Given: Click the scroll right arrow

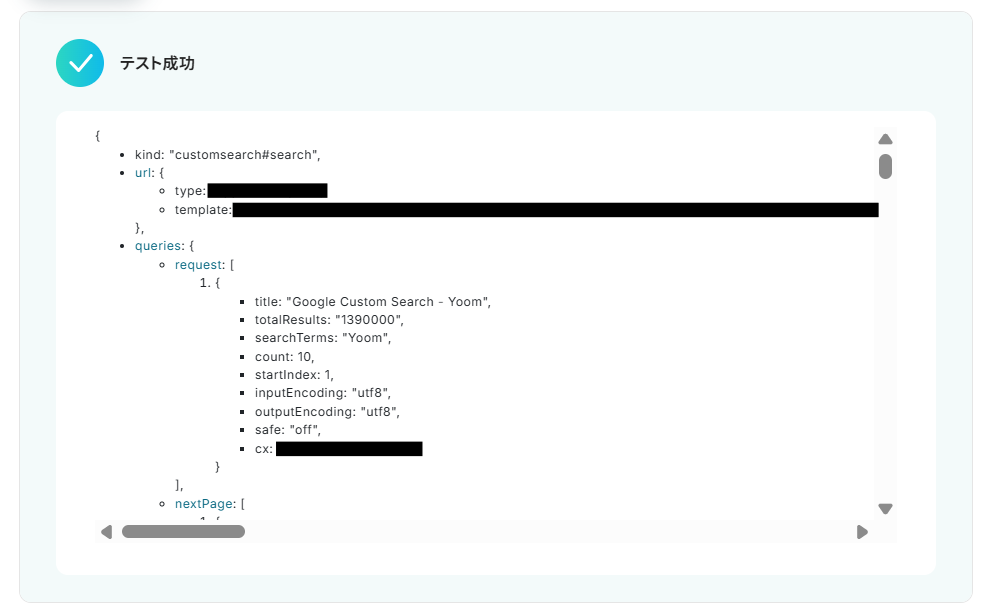Looking at the screenshot, I should coord(862,532).
